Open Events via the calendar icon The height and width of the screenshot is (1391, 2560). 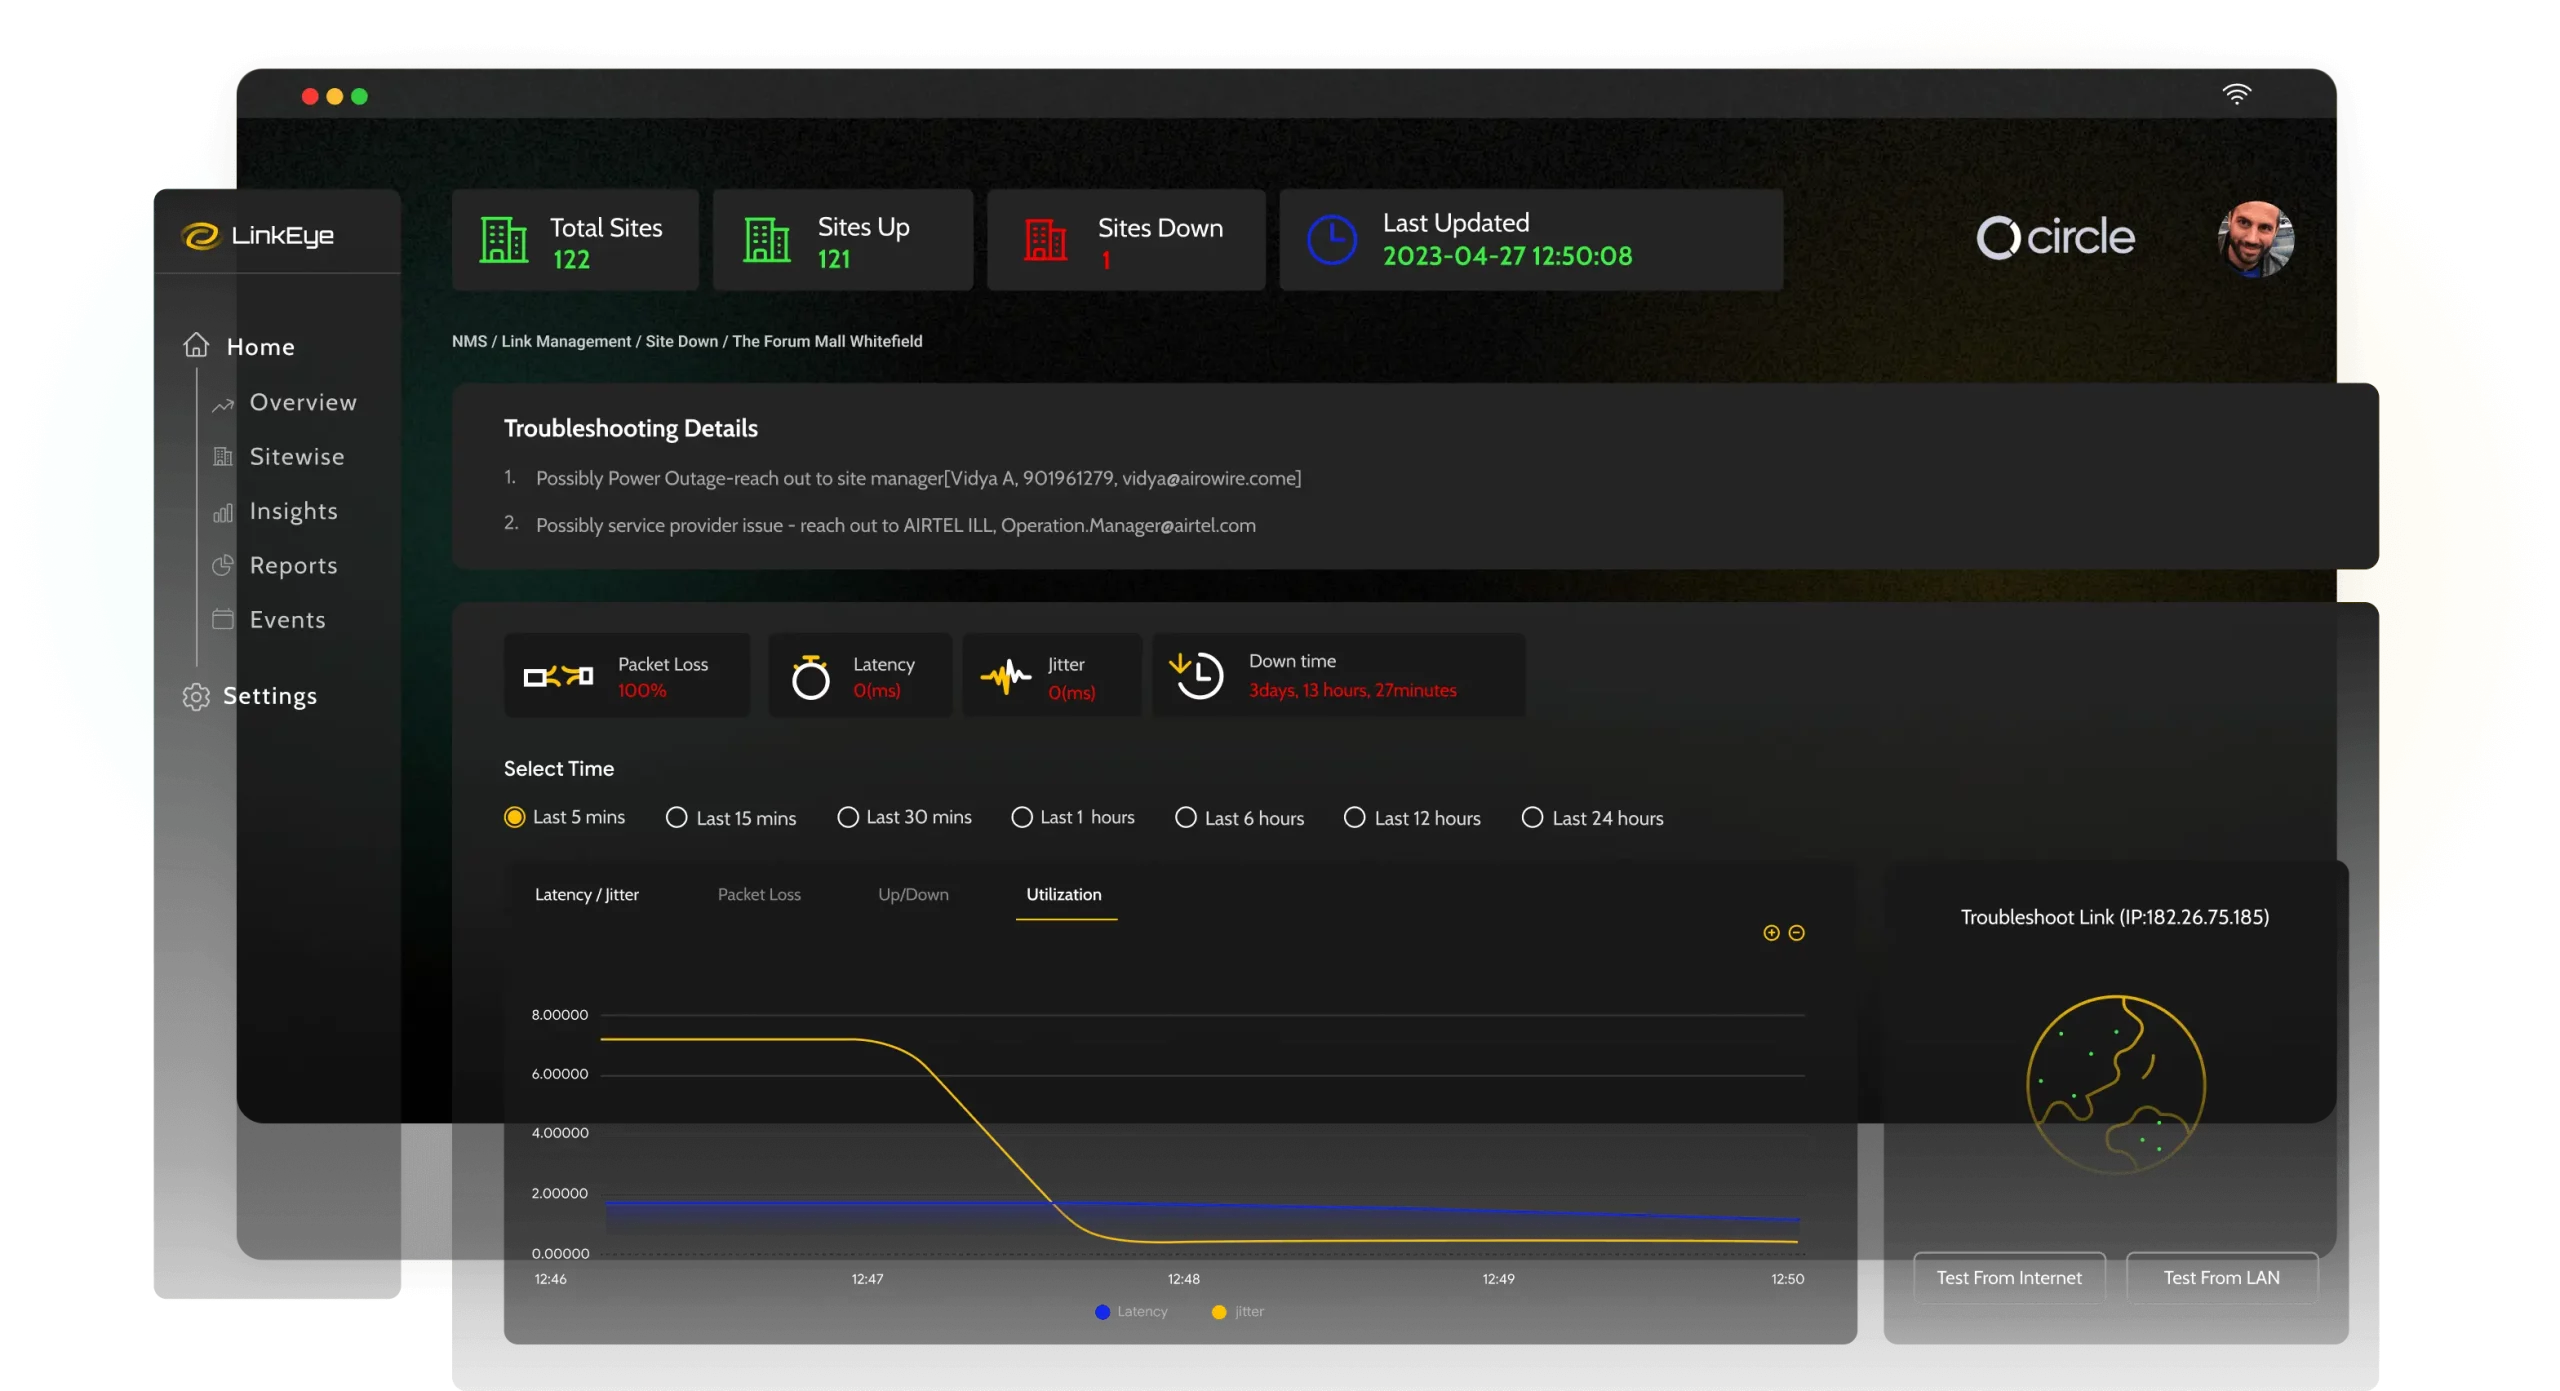point(223,619)
